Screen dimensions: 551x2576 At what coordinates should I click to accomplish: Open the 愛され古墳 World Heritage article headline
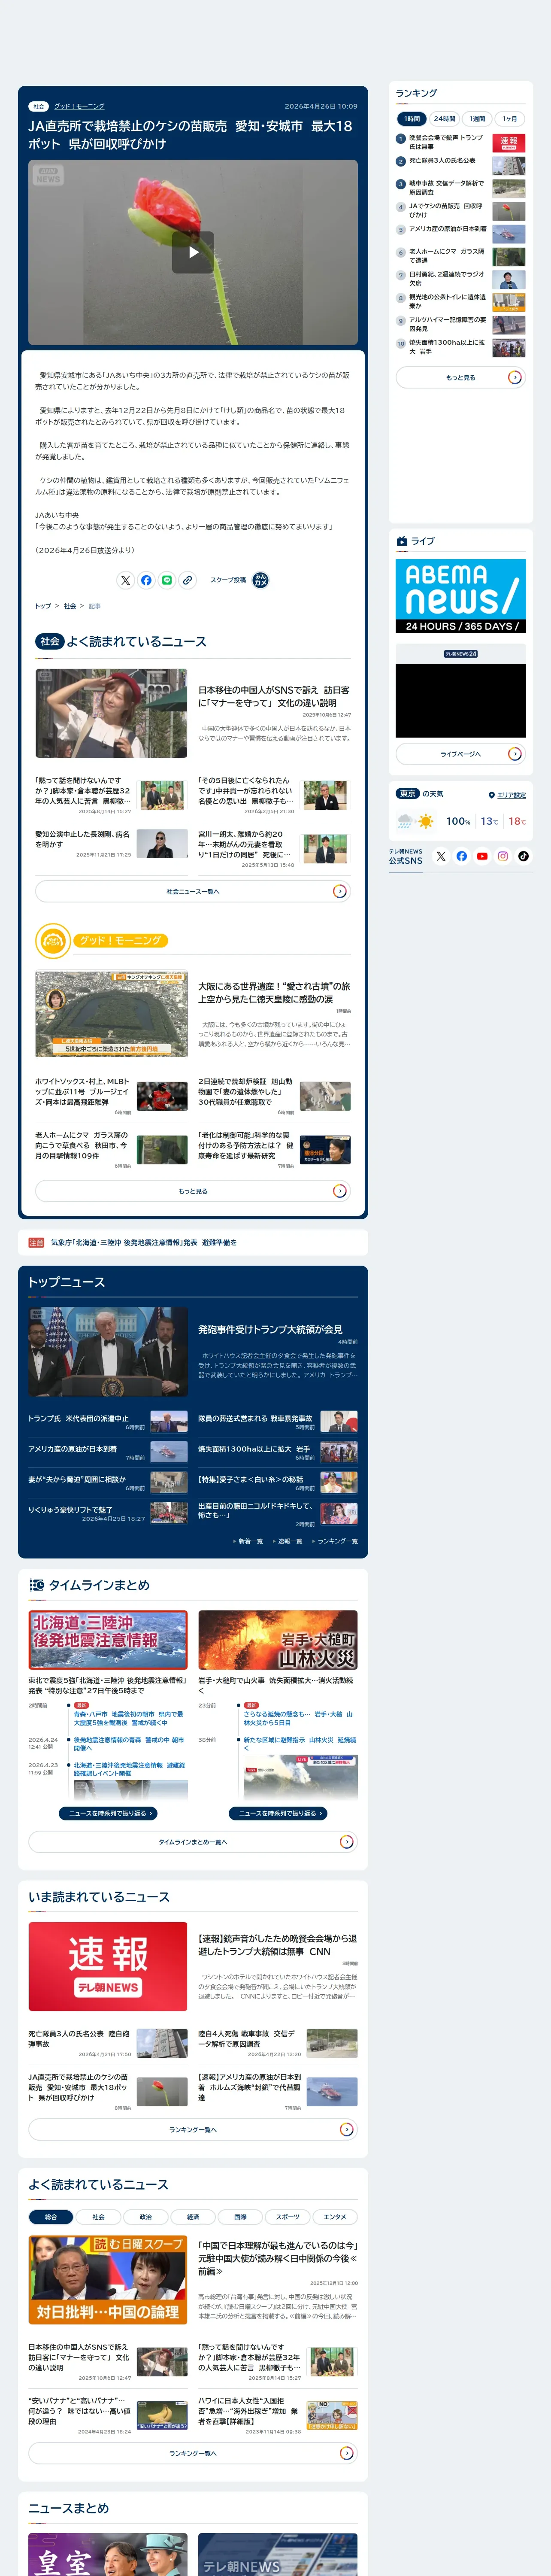click(x=274, y=992)
